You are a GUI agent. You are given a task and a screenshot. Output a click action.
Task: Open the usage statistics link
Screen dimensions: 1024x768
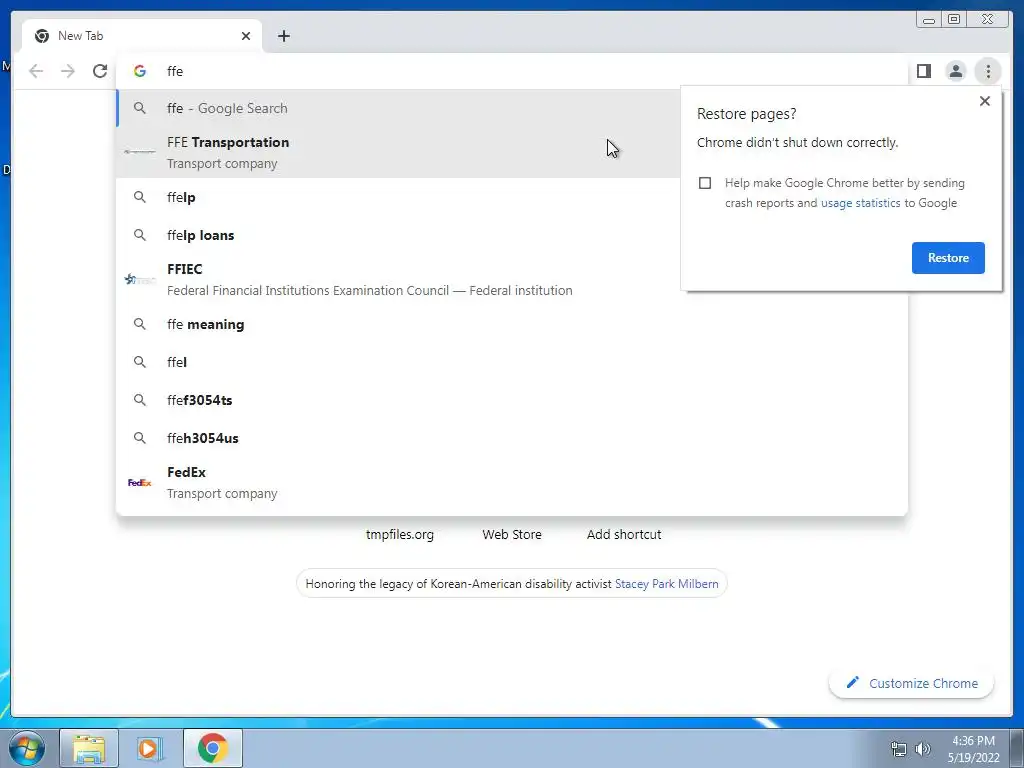click(860, 203)
